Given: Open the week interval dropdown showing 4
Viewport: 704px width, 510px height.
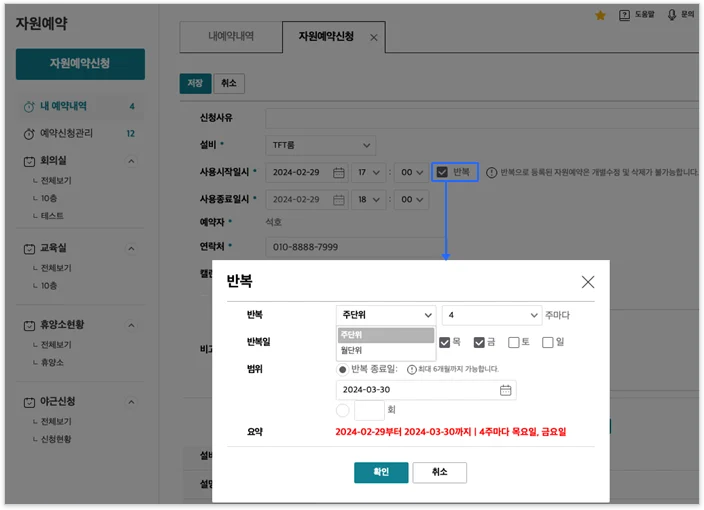Looking at the screenshot, I should (x=492, y=315).
